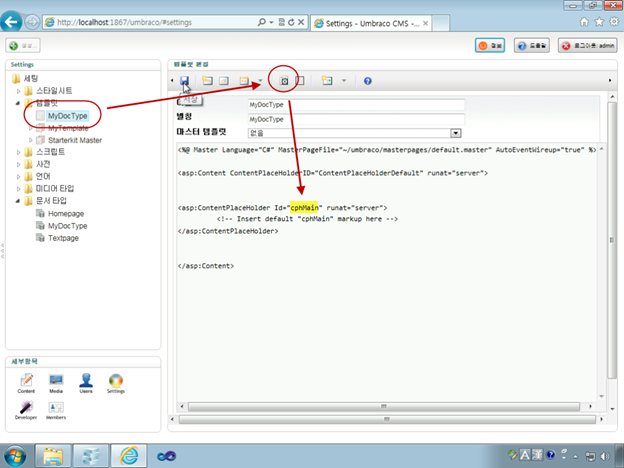Open the Textpage document type
Screen dimensions: 624x468
[x=63, y=238]
